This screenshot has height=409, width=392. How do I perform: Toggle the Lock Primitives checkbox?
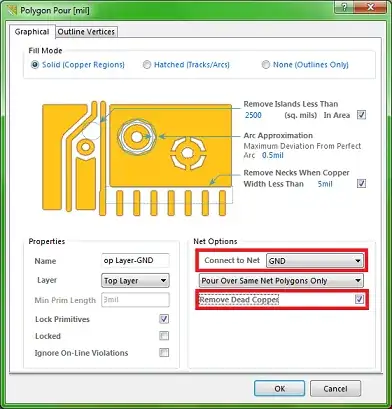click(x=164, y=319)
